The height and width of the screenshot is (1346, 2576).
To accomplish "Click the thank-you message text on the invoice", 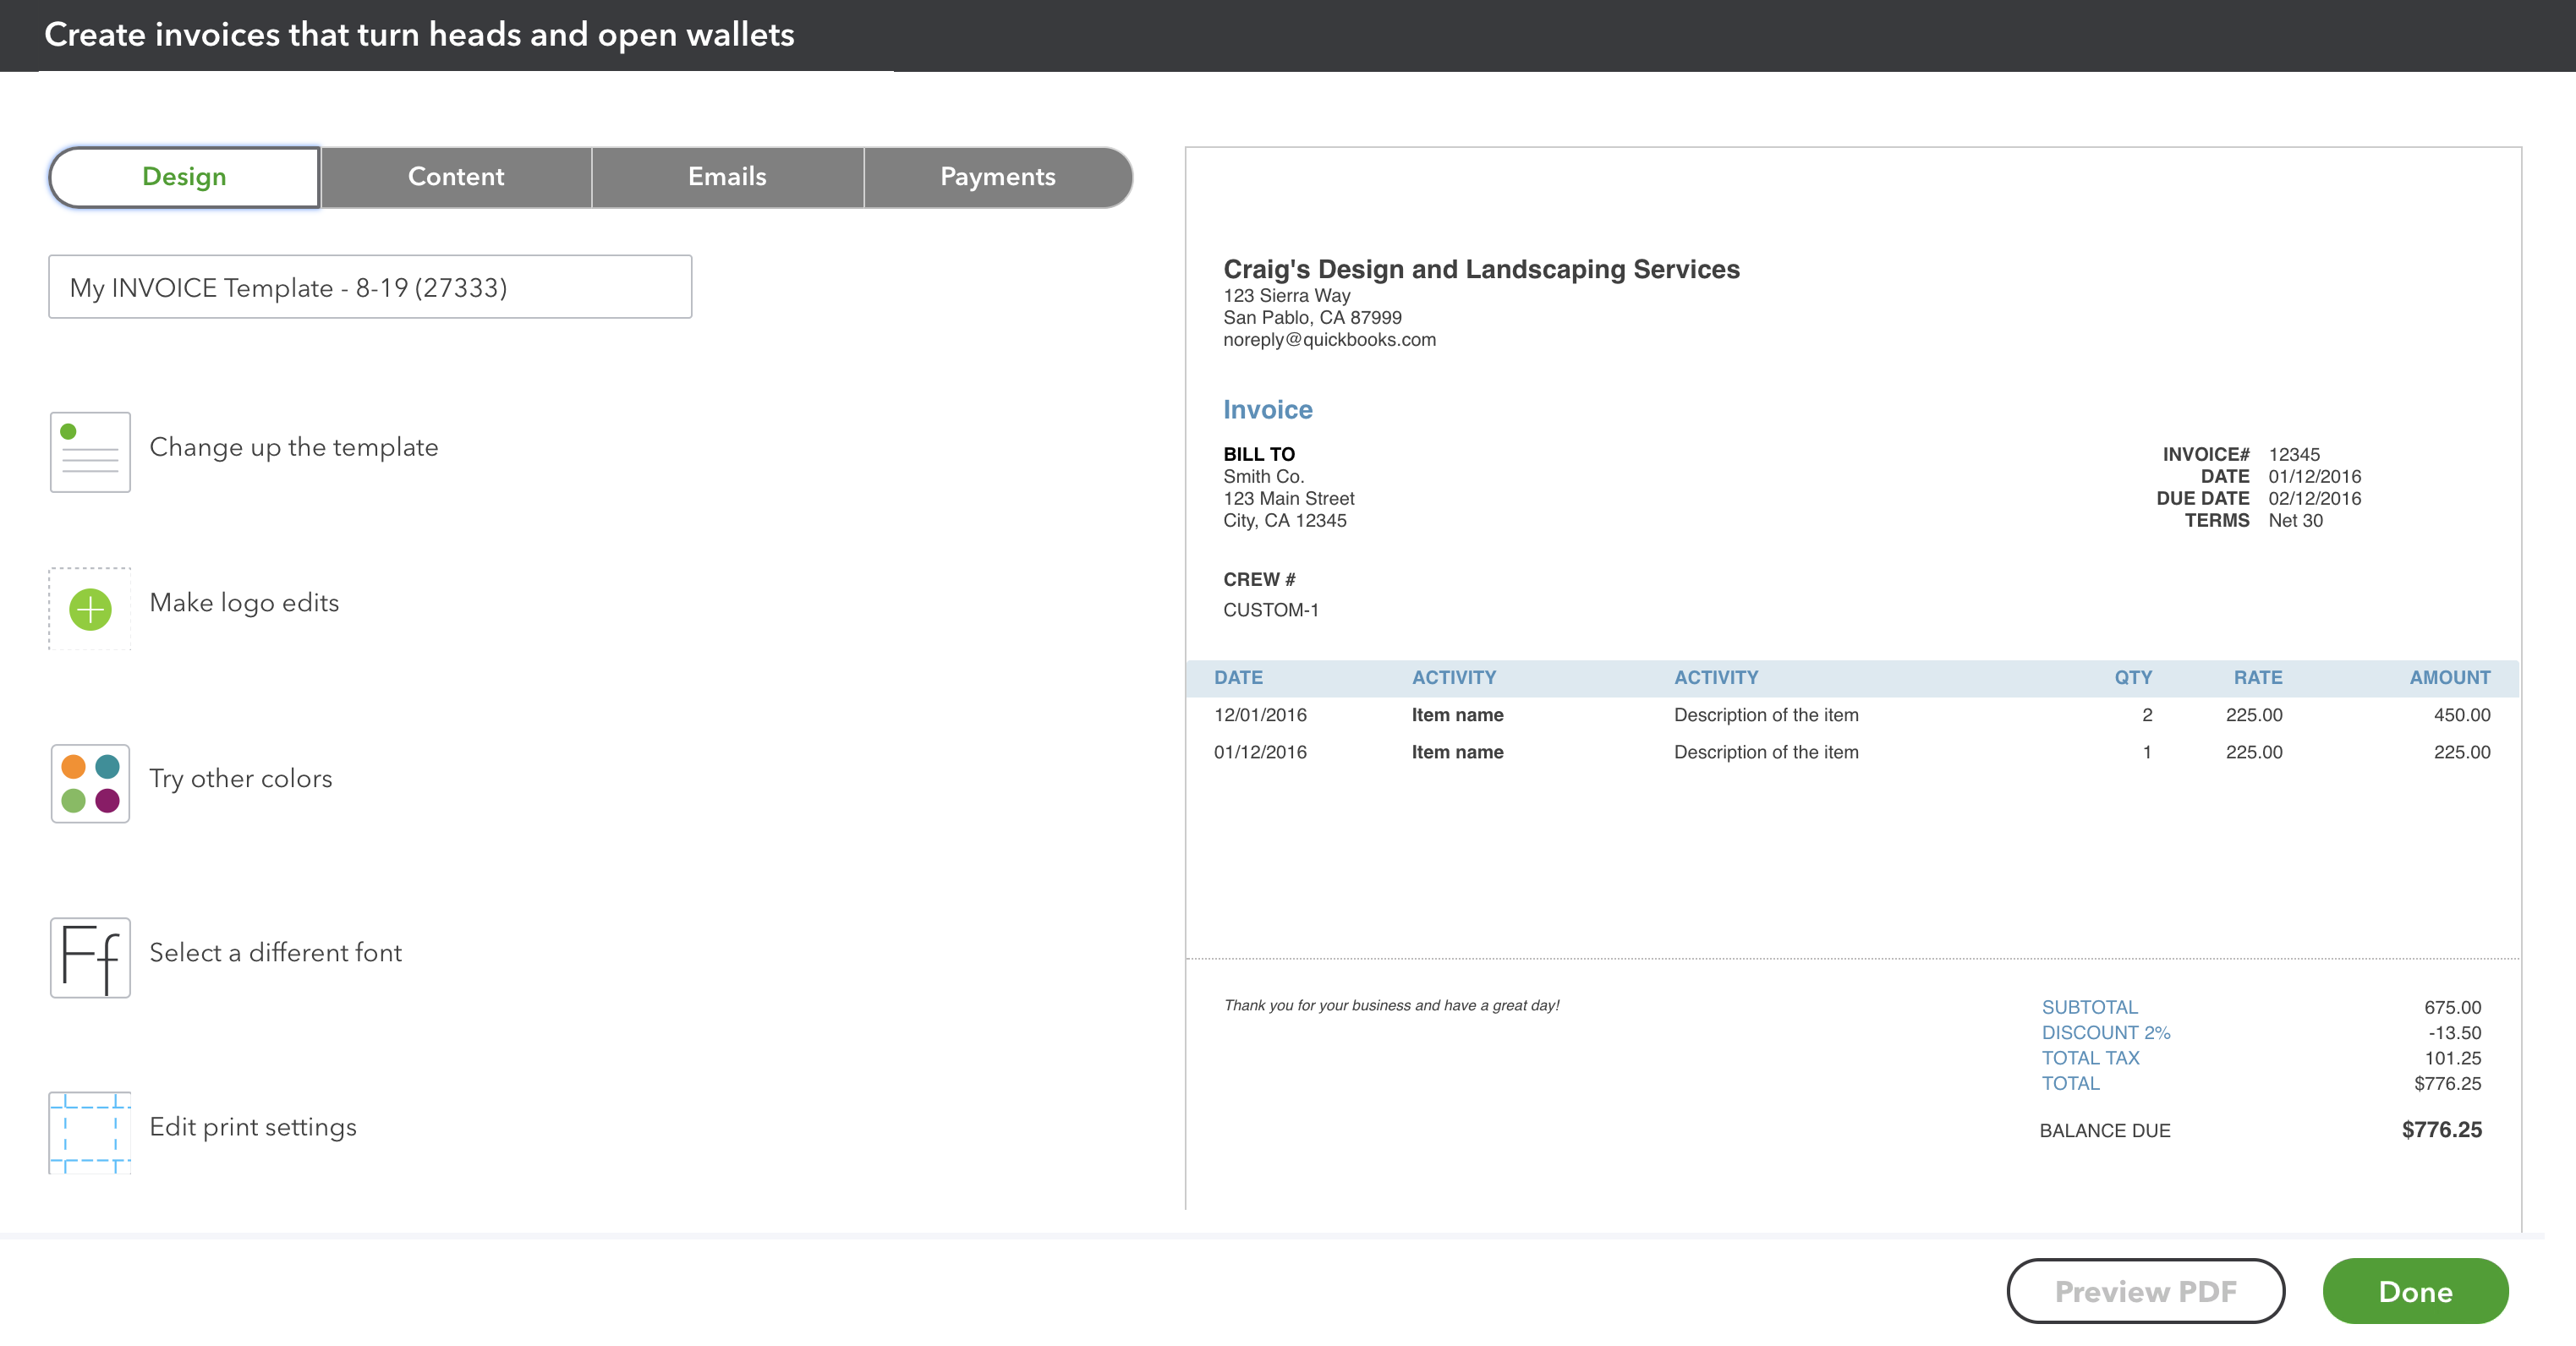I will (1391, 1005).
